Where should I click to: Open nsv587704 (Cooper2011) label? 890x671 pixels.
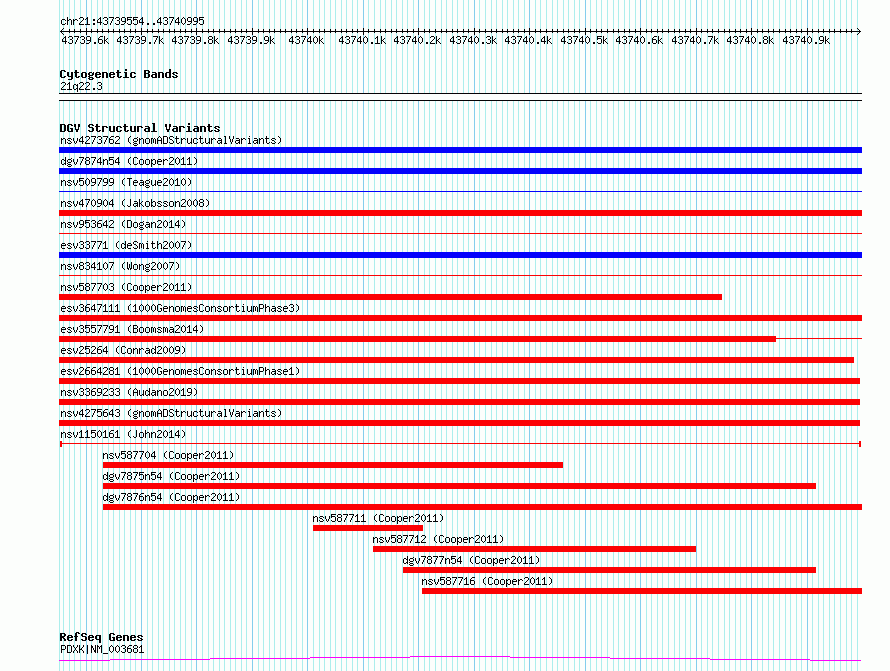(168, 455)
